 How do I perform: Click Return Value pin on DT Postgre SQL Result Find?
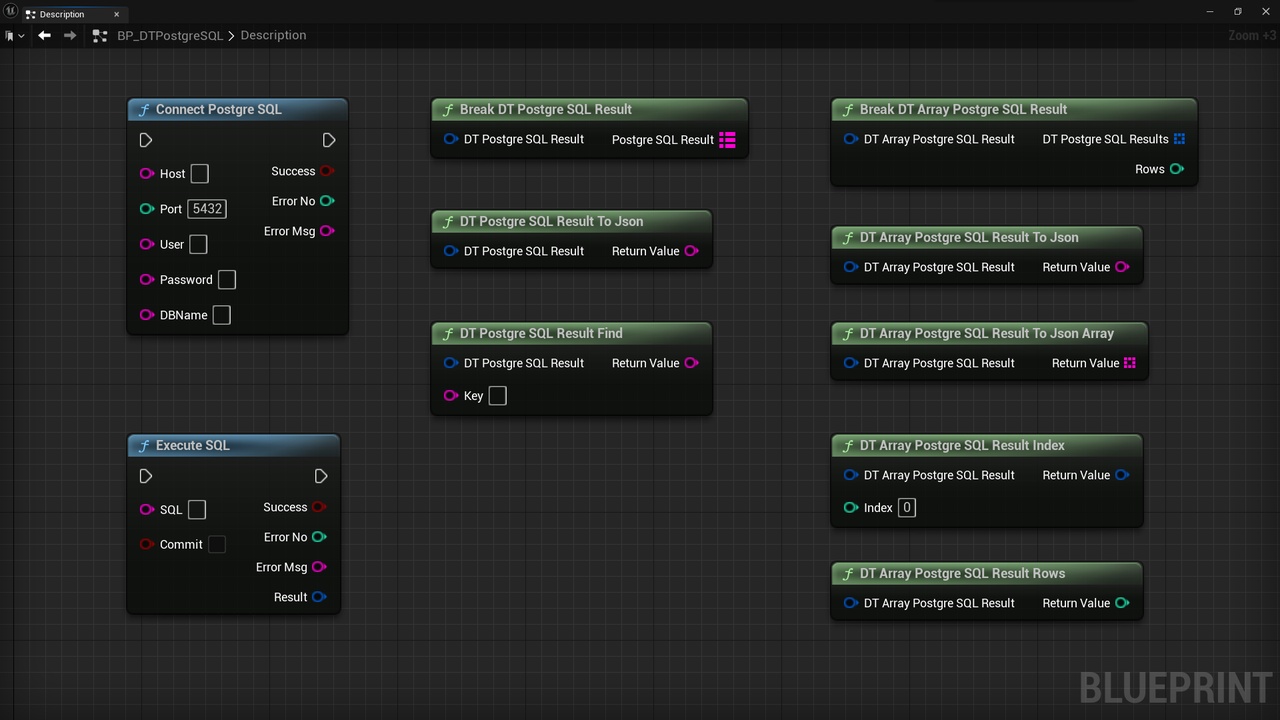pyautogui.click(x=691, y=363)
